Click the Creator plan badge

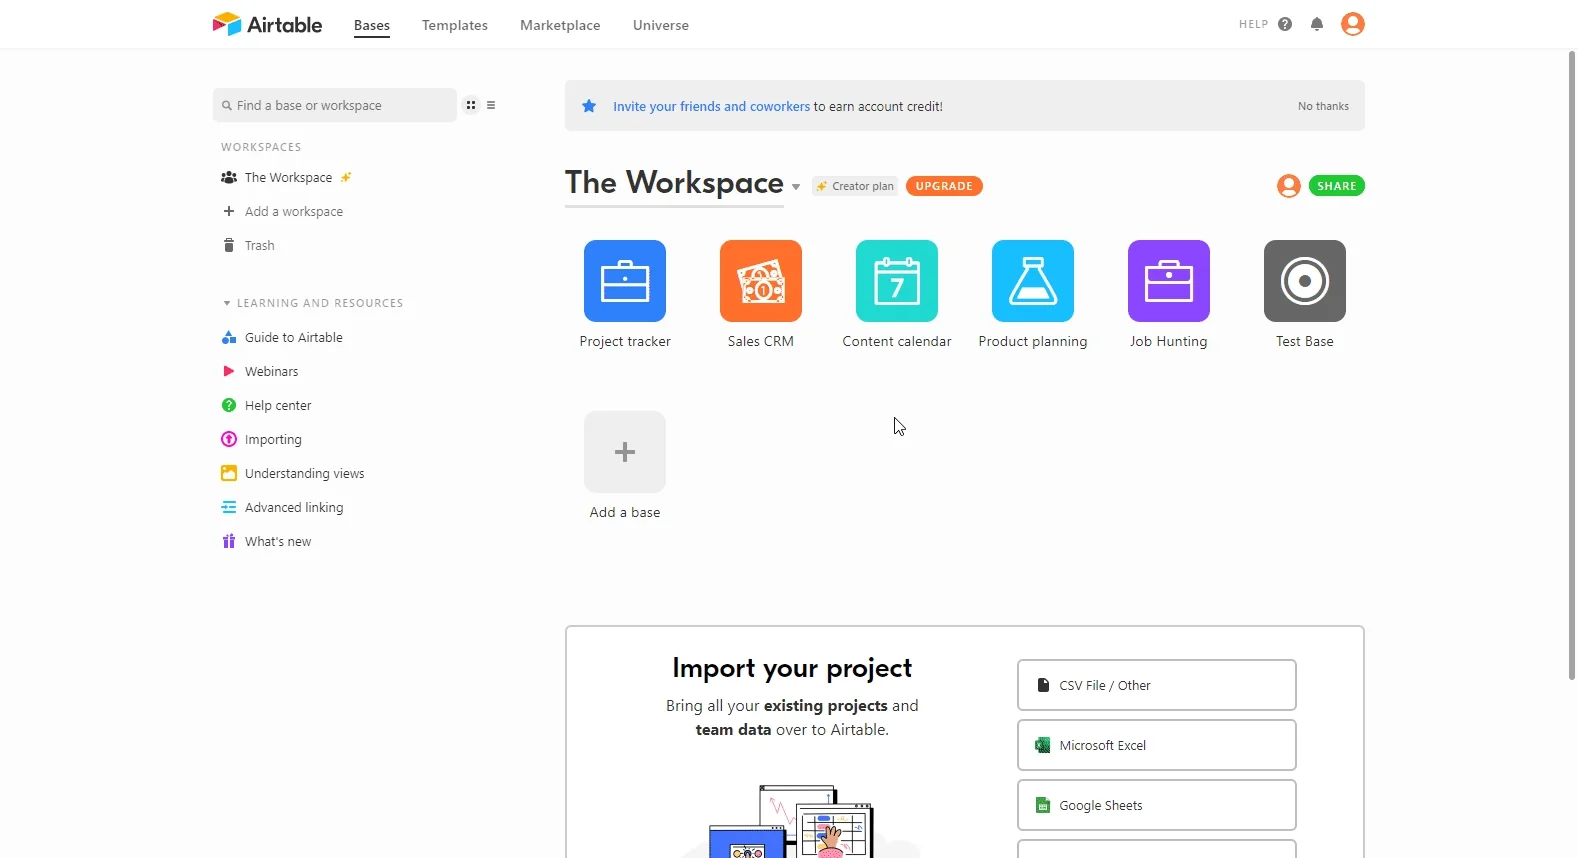[855, 186]
